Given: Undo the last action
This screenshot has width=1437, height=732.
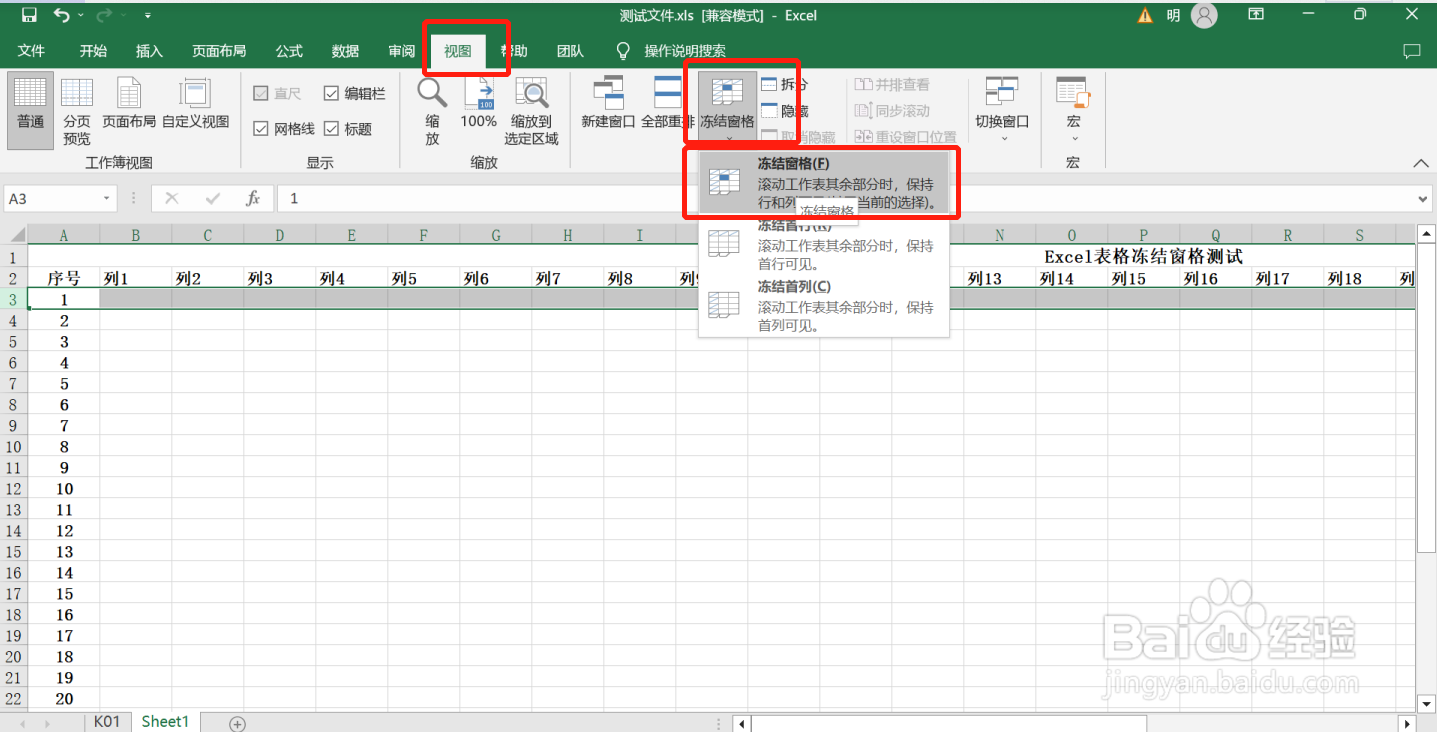Looking at the screenshot, I should pyautogui.click(x=62, y=15).
